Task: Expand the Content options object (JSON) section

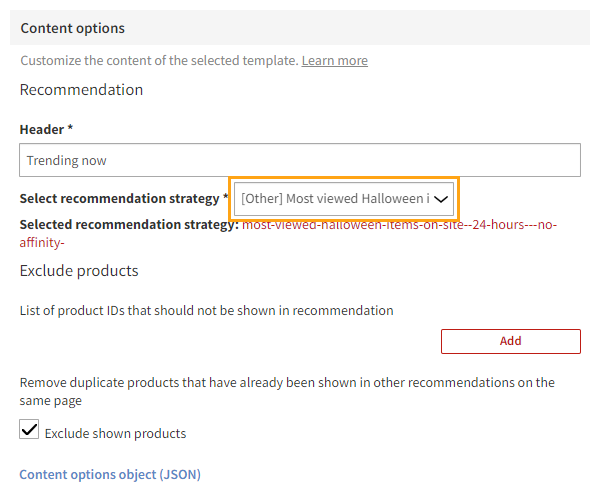Action: tap(110, 474)
